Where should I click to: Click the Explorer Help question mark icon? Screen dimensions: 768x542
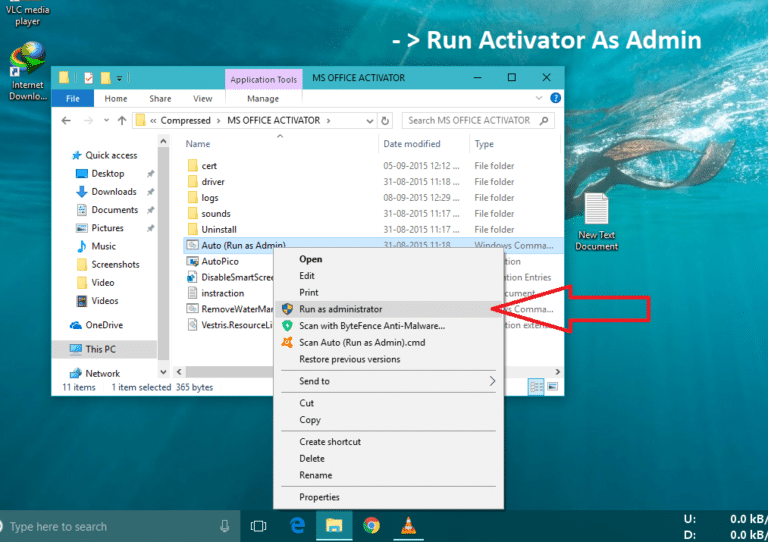click(555, 98)
